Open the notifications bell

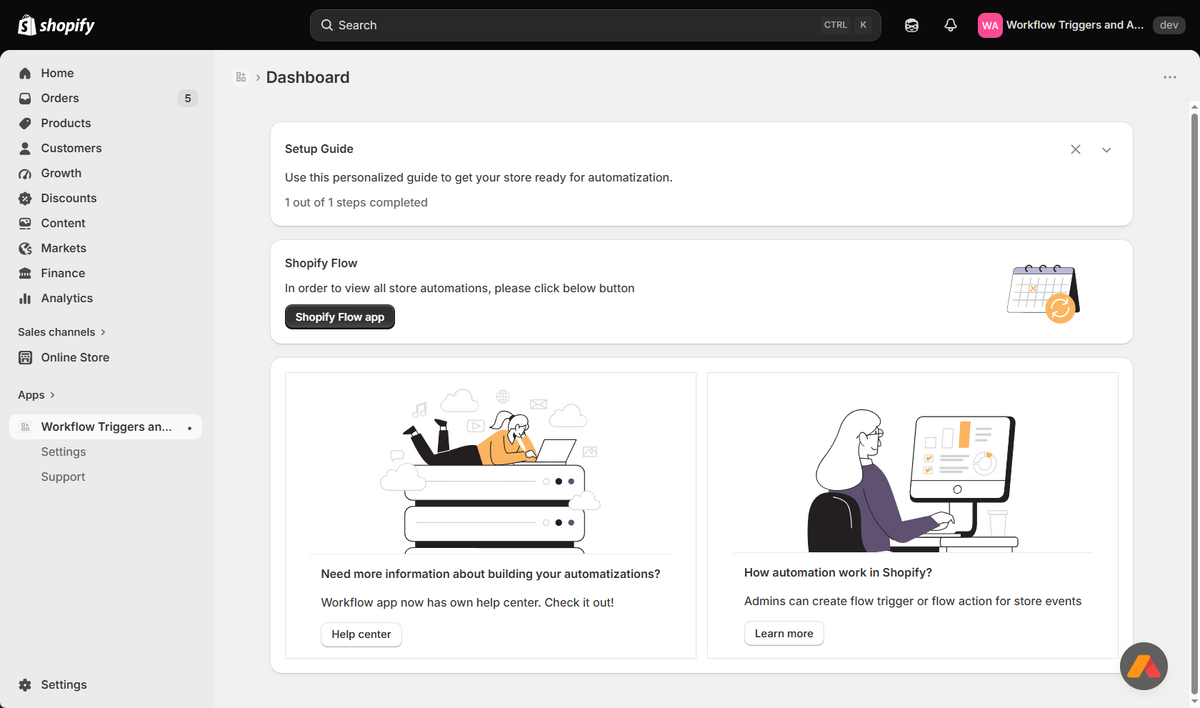951,25
